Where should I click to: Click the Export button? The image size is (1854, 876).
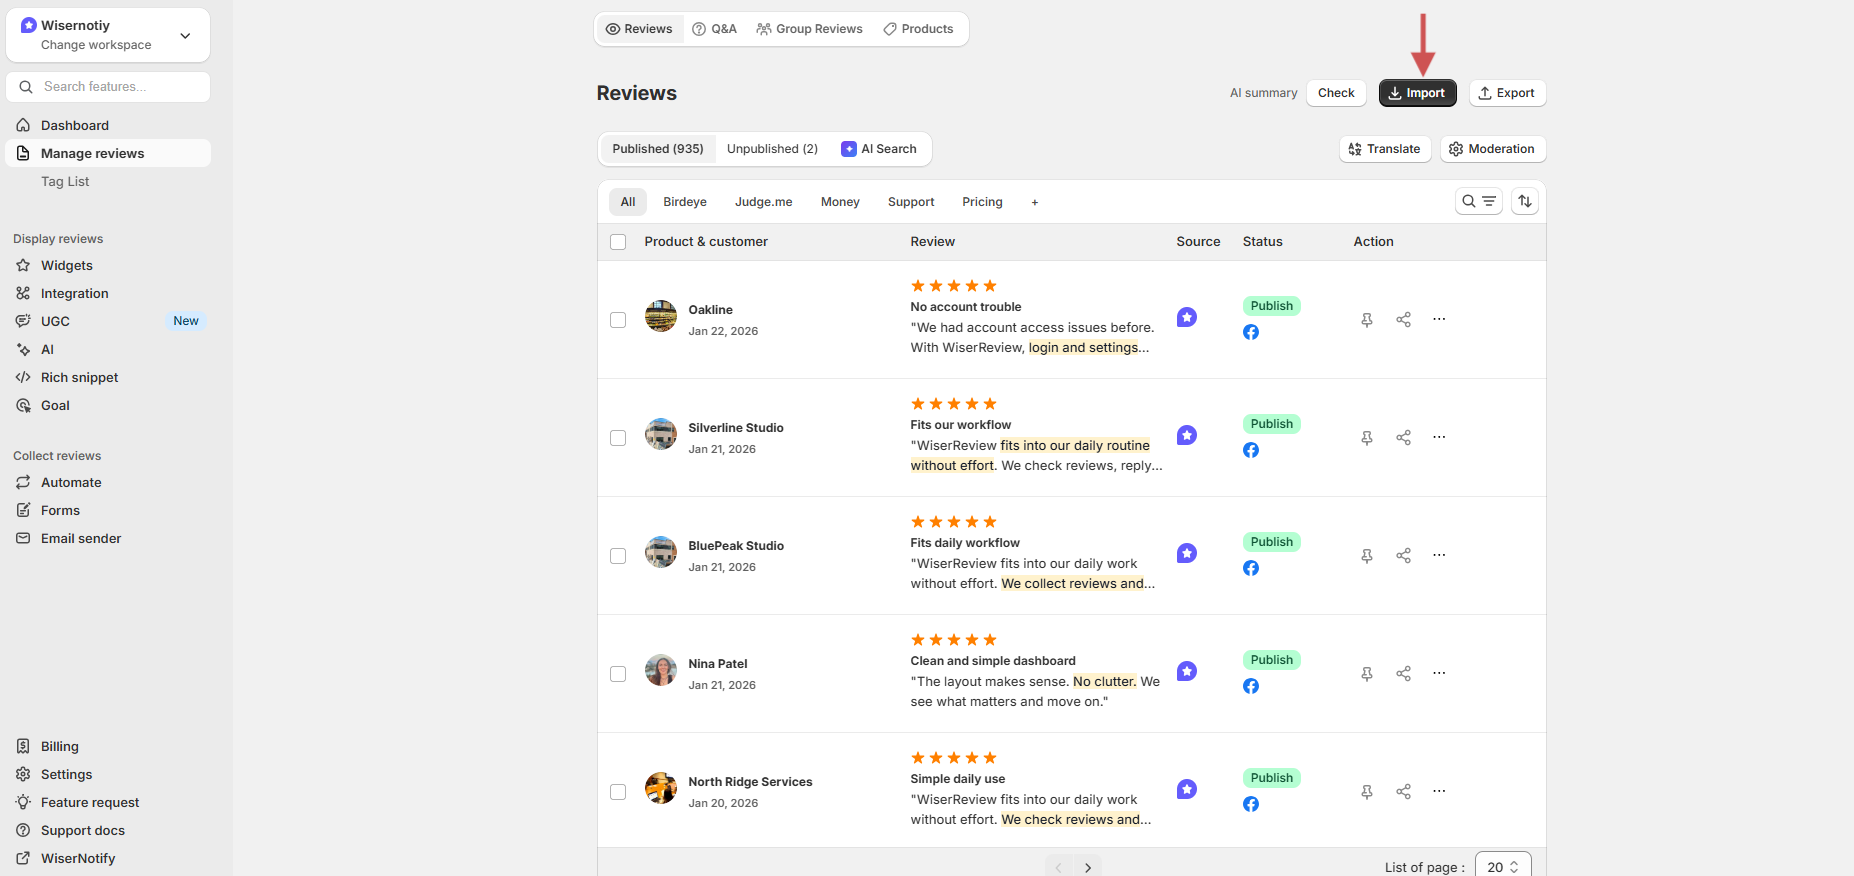[x=1507, y=93]
